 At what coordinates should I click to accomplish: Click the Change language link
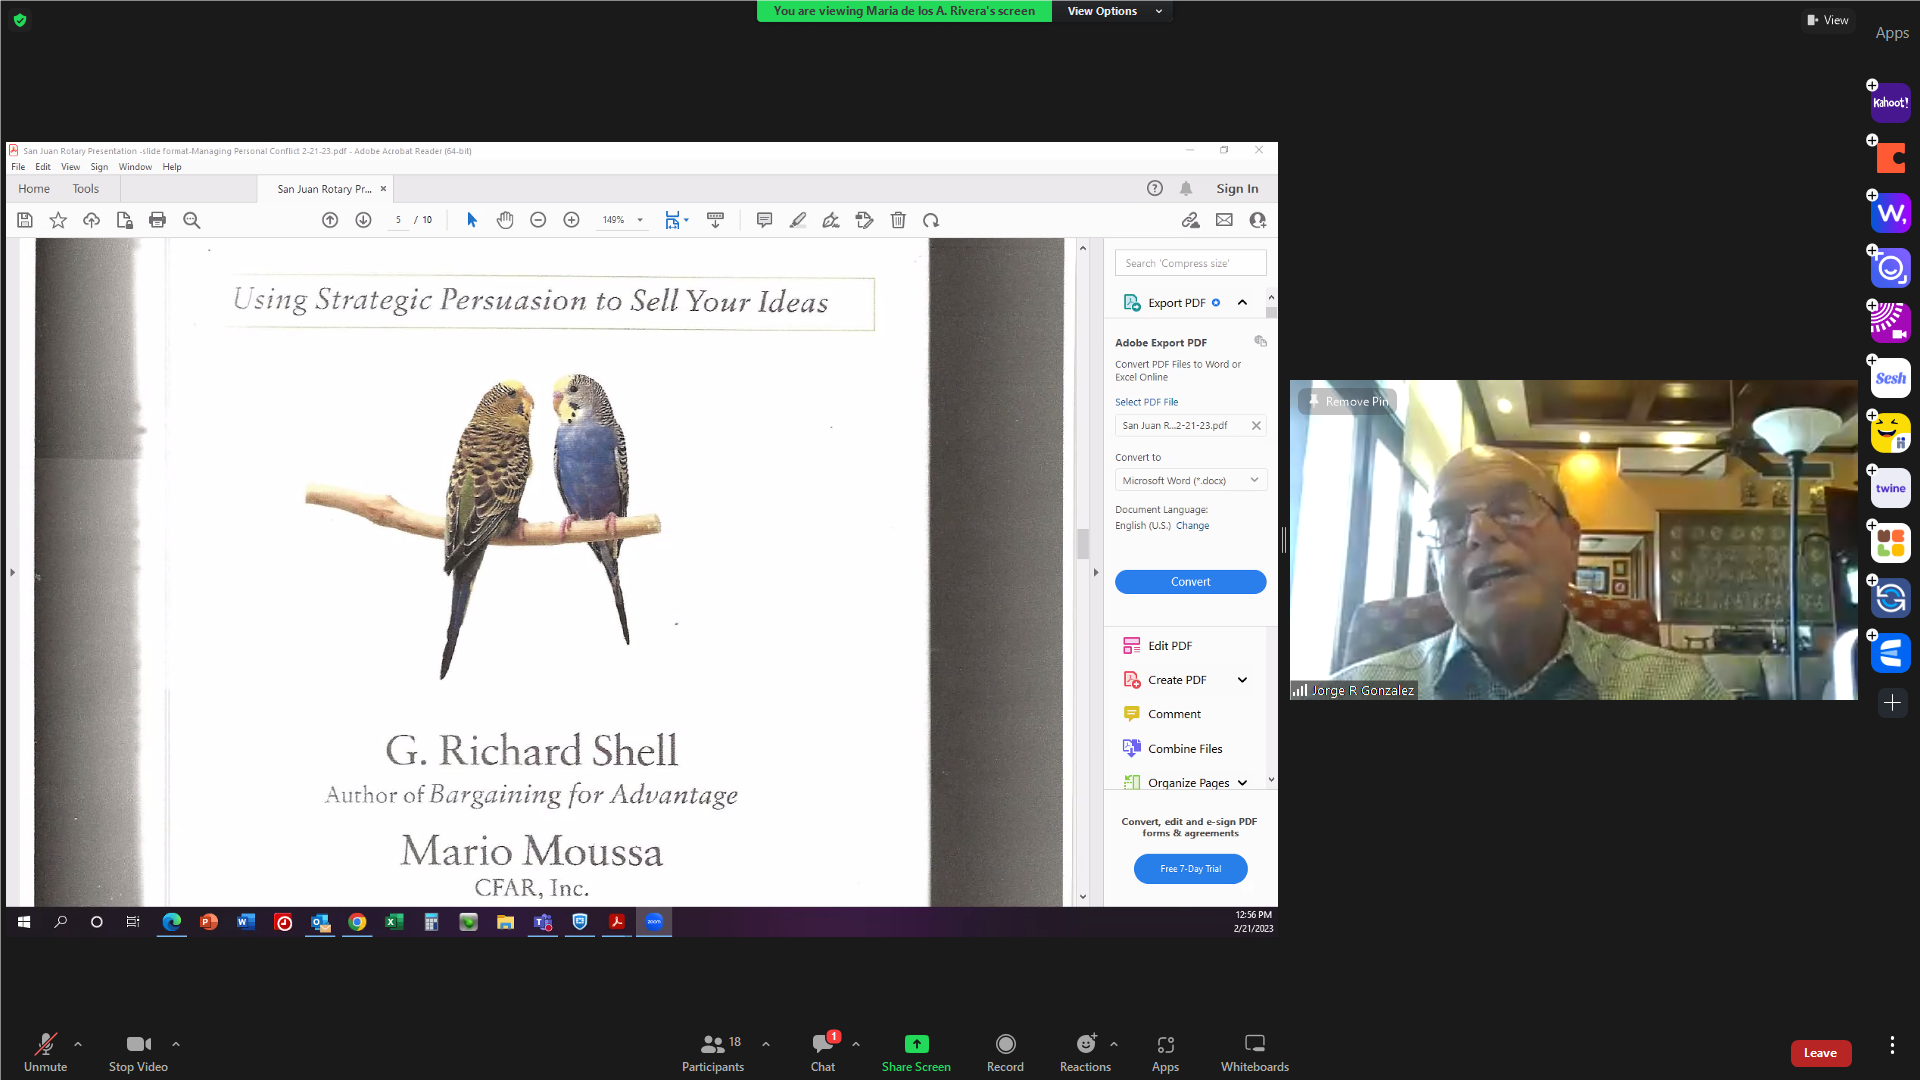tap(1192, 526)
